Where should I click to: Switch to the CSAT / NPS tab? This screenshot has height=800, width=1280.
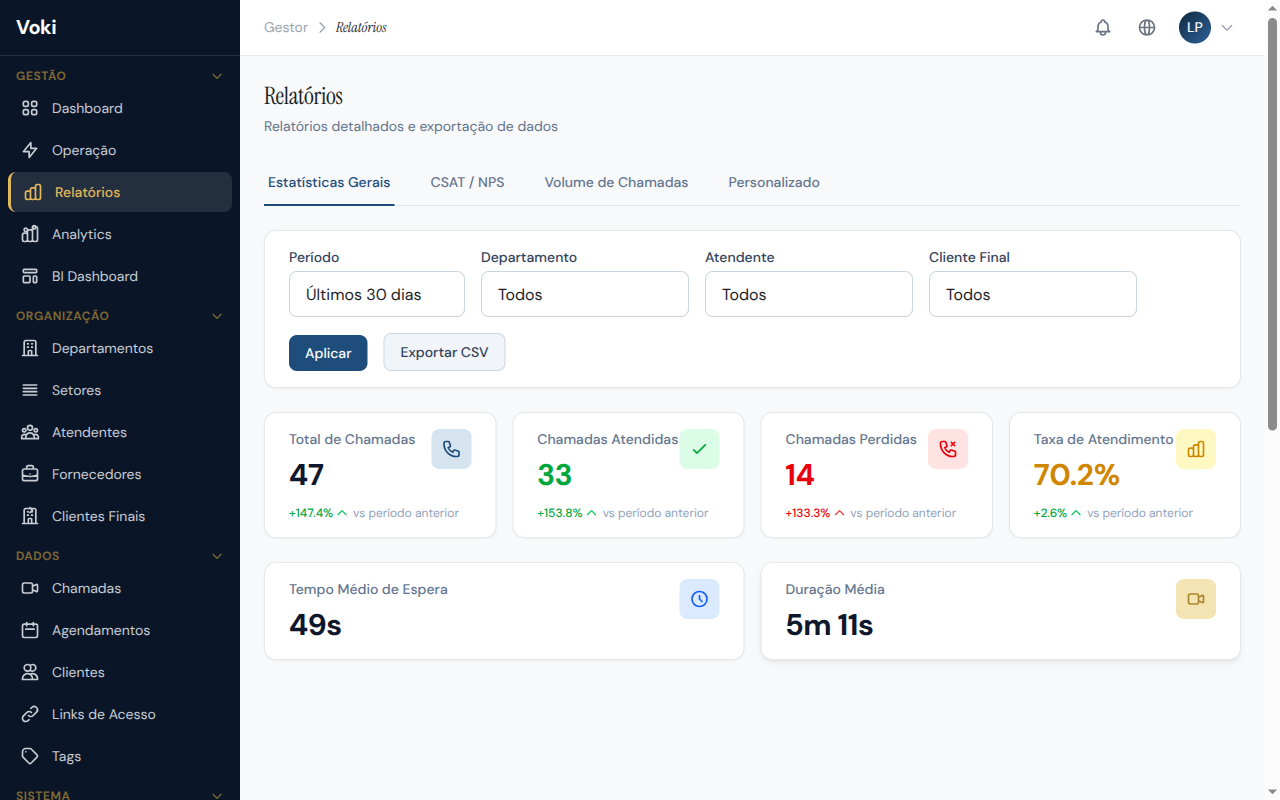tap(467, 182)
